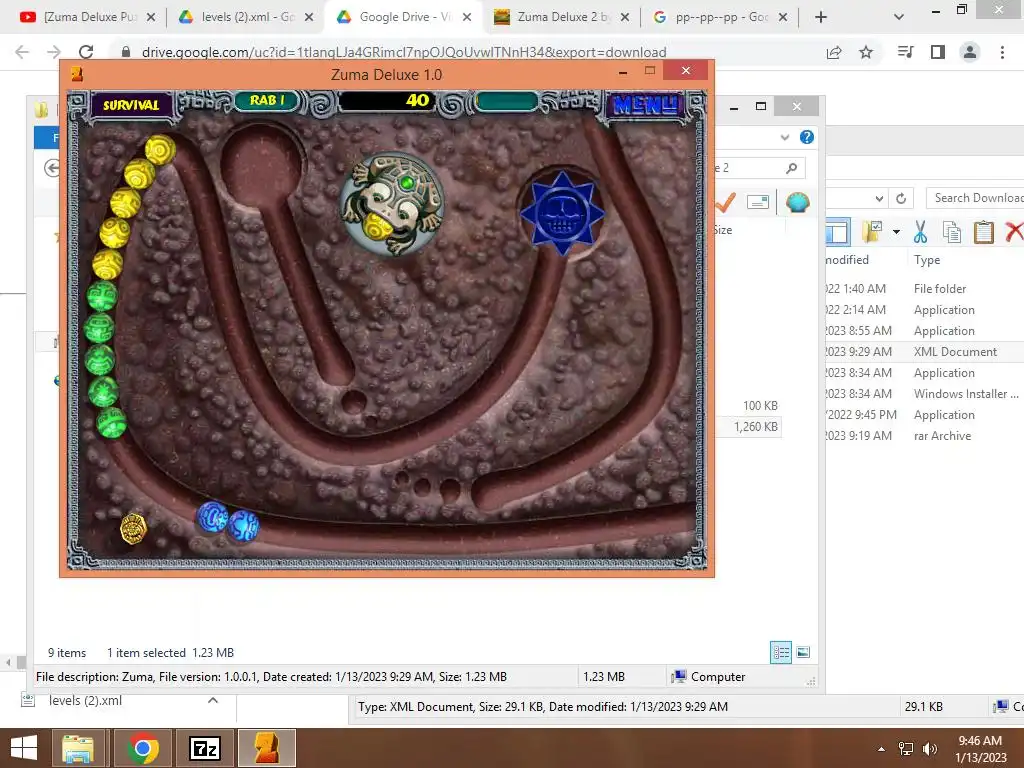Click the orange checkmark toolbar icon
This screenshot has height=768, width=1024.
pyautogui.click(x=725, y=202)
